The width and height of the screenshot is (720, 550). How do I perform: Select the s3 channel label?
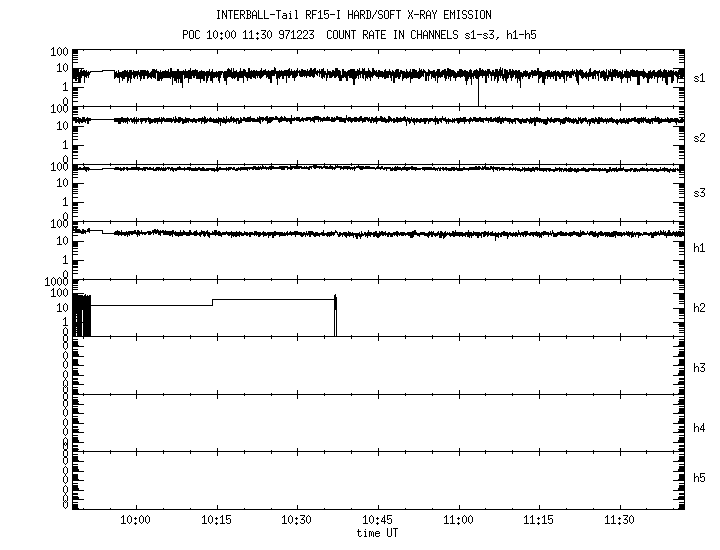699,193
